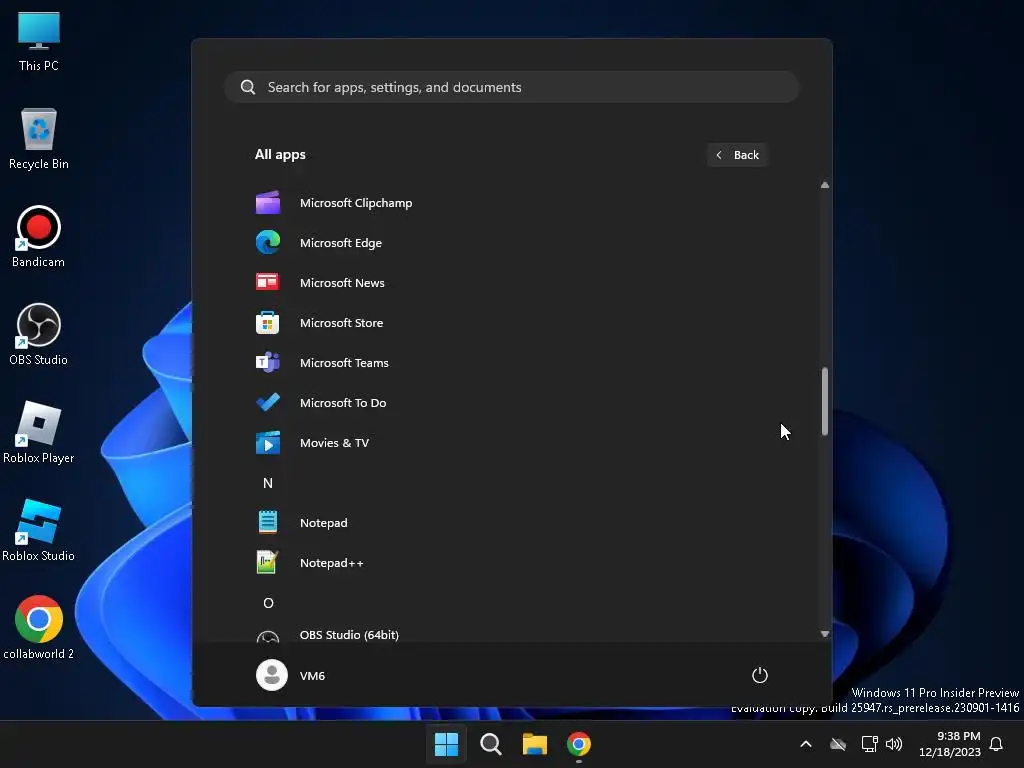This screenshot has height=768, width=1024.
Task: Select Roblox Player desktop shortcut
Action: click(39, 433)
